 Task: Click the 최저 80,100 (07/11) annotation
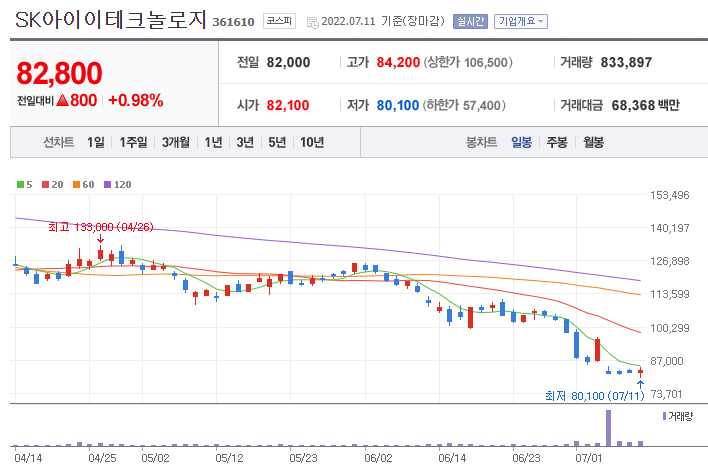[x=595, y=396]
